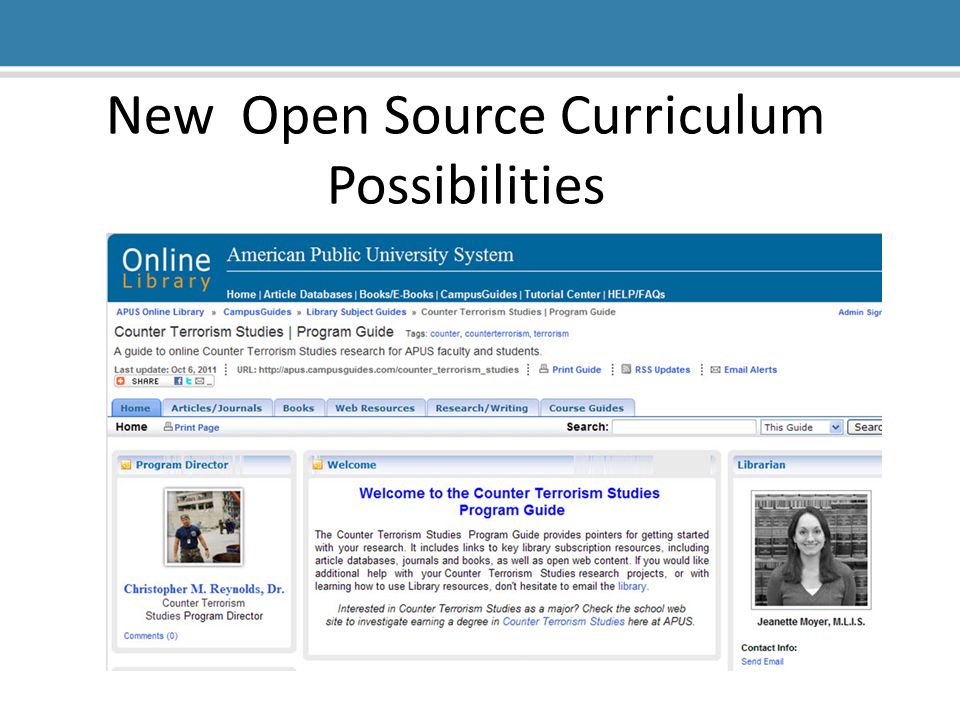Click the italic Counter Terrorism Studies link
Screen dimensions: 960x720
pos(563,621)
